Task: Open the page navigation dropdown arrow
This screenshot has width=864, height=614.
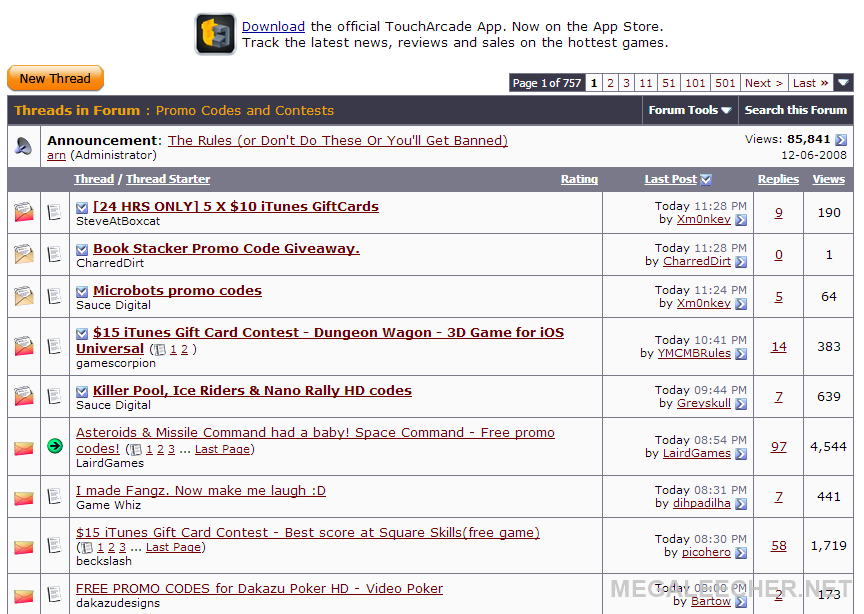Action: (x=843, y=83)
